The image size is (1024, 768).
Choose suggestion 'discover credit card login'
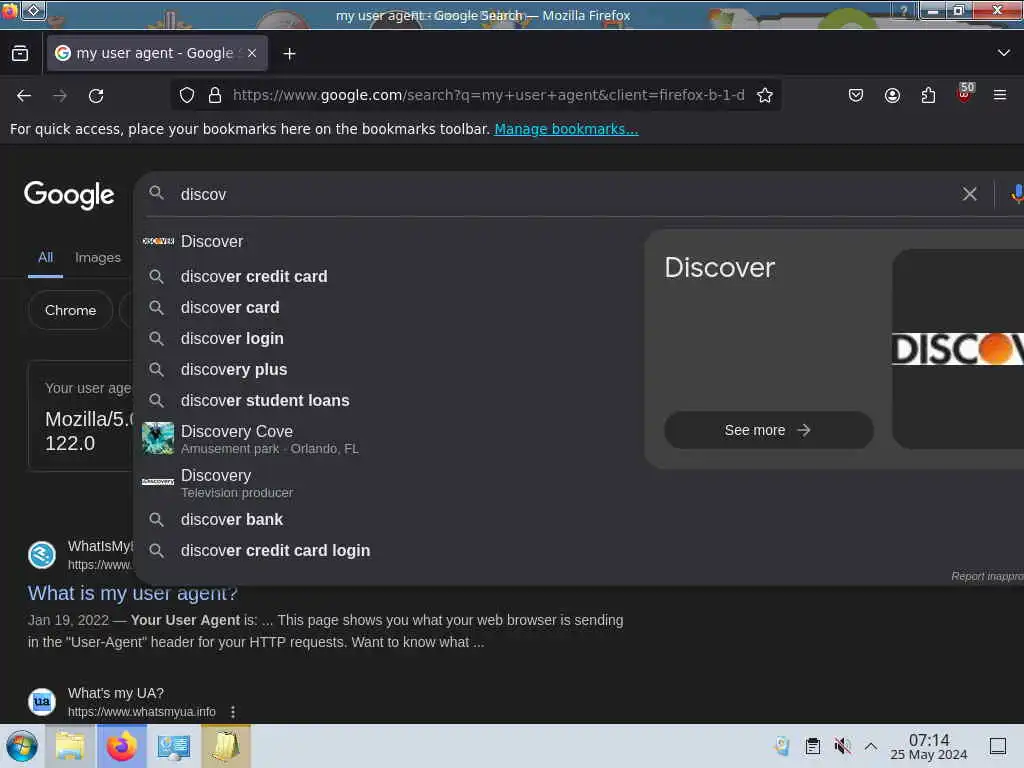[x=388, y=551]
